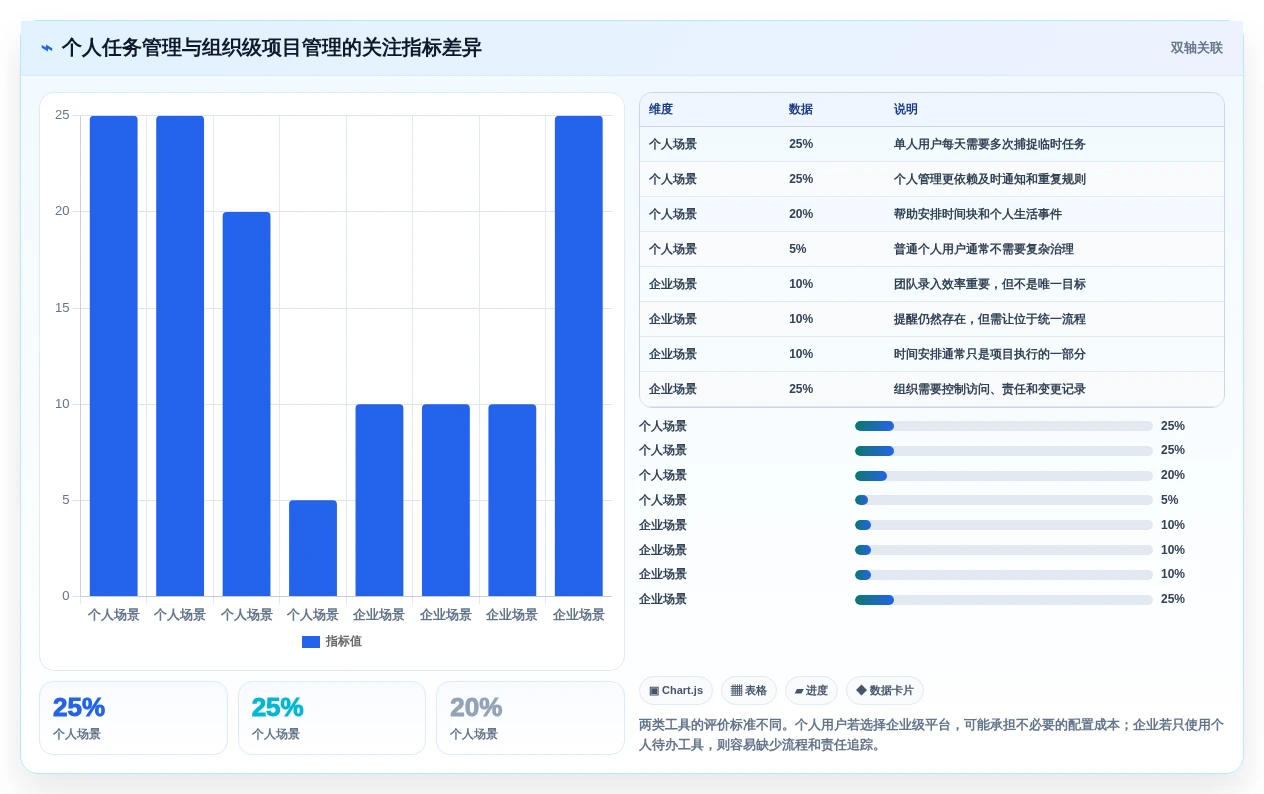
Task: Click the page title 个人任务管理与组织级项目管理的关注指标差异
Action: (x=271, y=48)
